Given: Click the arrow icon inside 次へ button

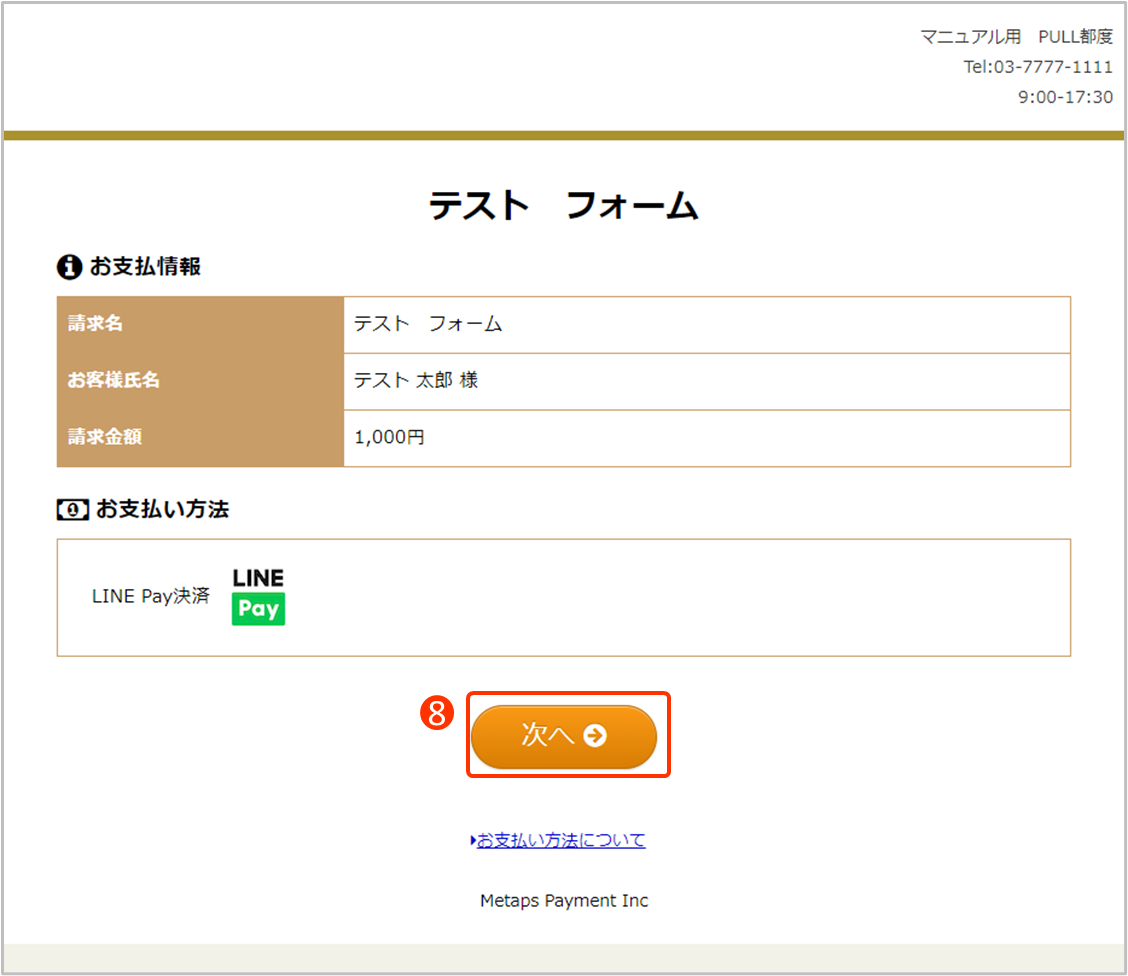Looking at the screenshot, I should (x=595, y=736).
